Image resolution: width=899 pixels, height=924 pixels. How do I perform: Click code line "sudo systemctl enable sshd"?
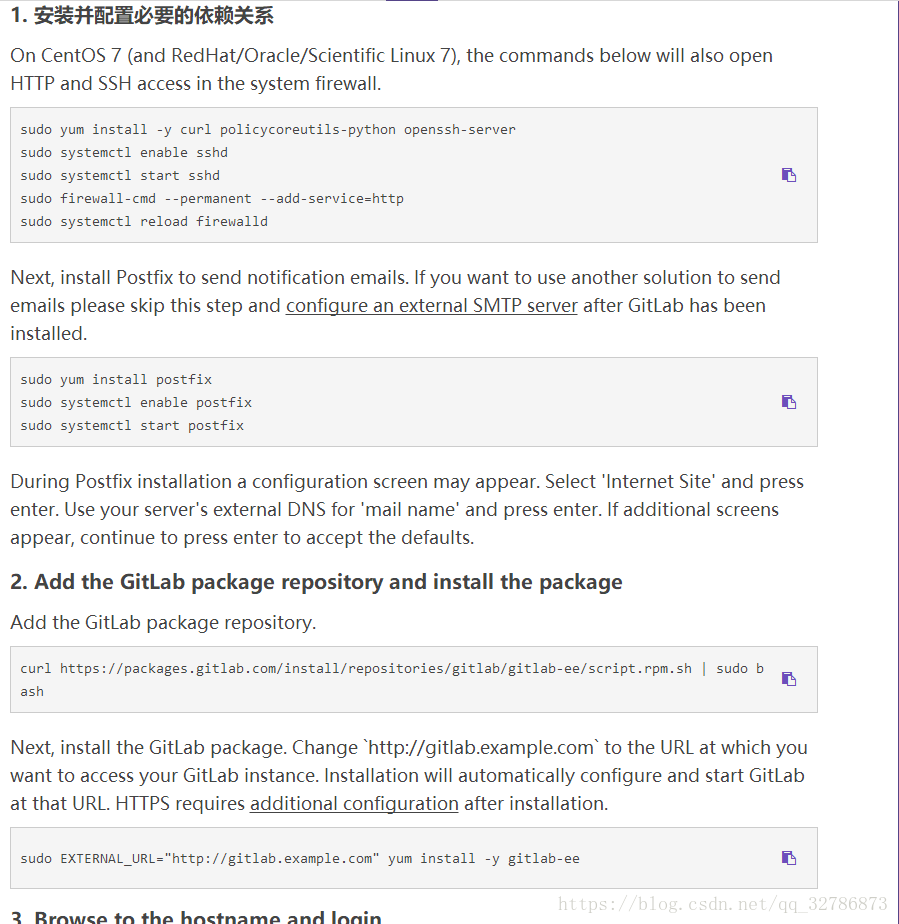[124, 153]
